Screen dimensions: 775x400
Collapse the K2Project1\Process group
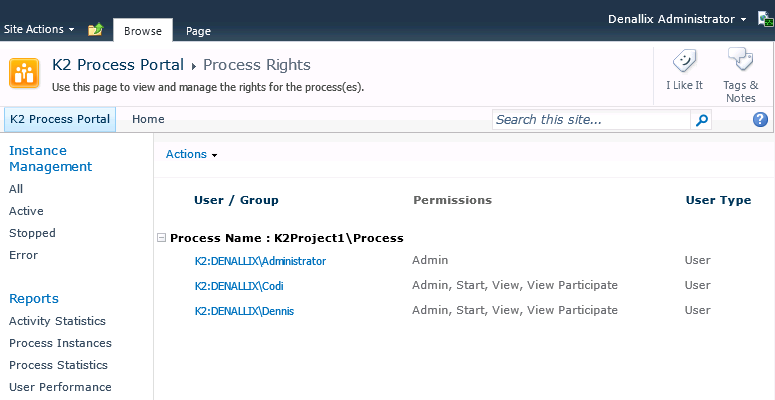point(161,238)
